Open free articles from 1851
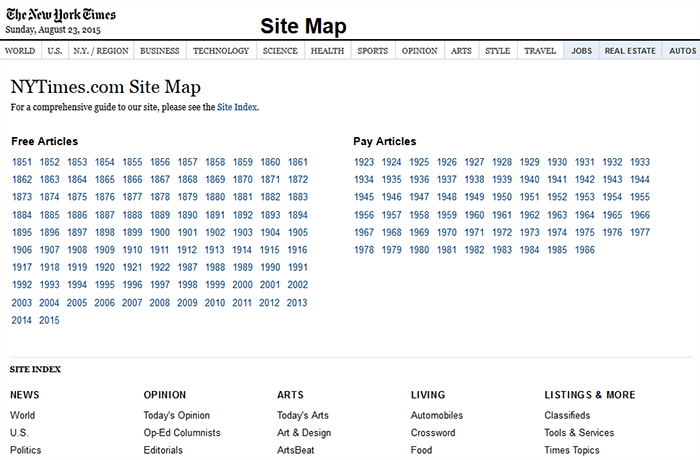700x460 pixels. tap(22, 162)
